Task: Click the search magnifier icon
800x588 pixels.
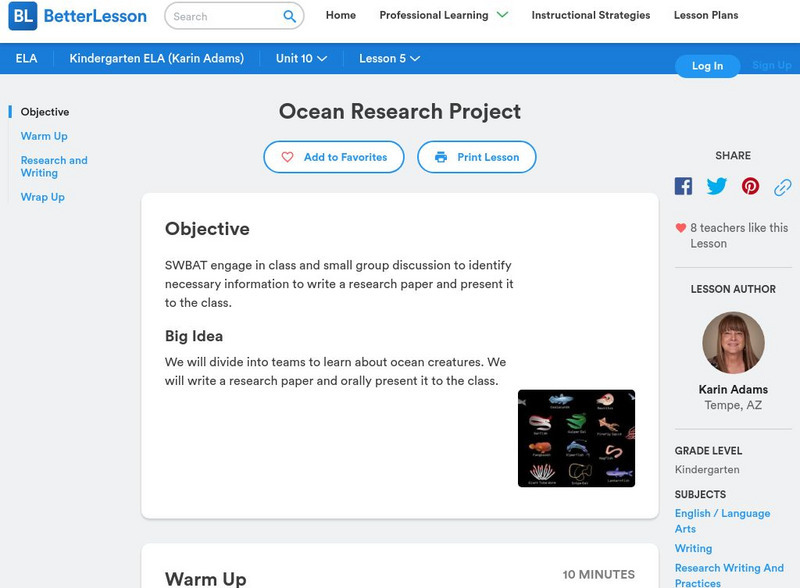Action: coord(289,16)
